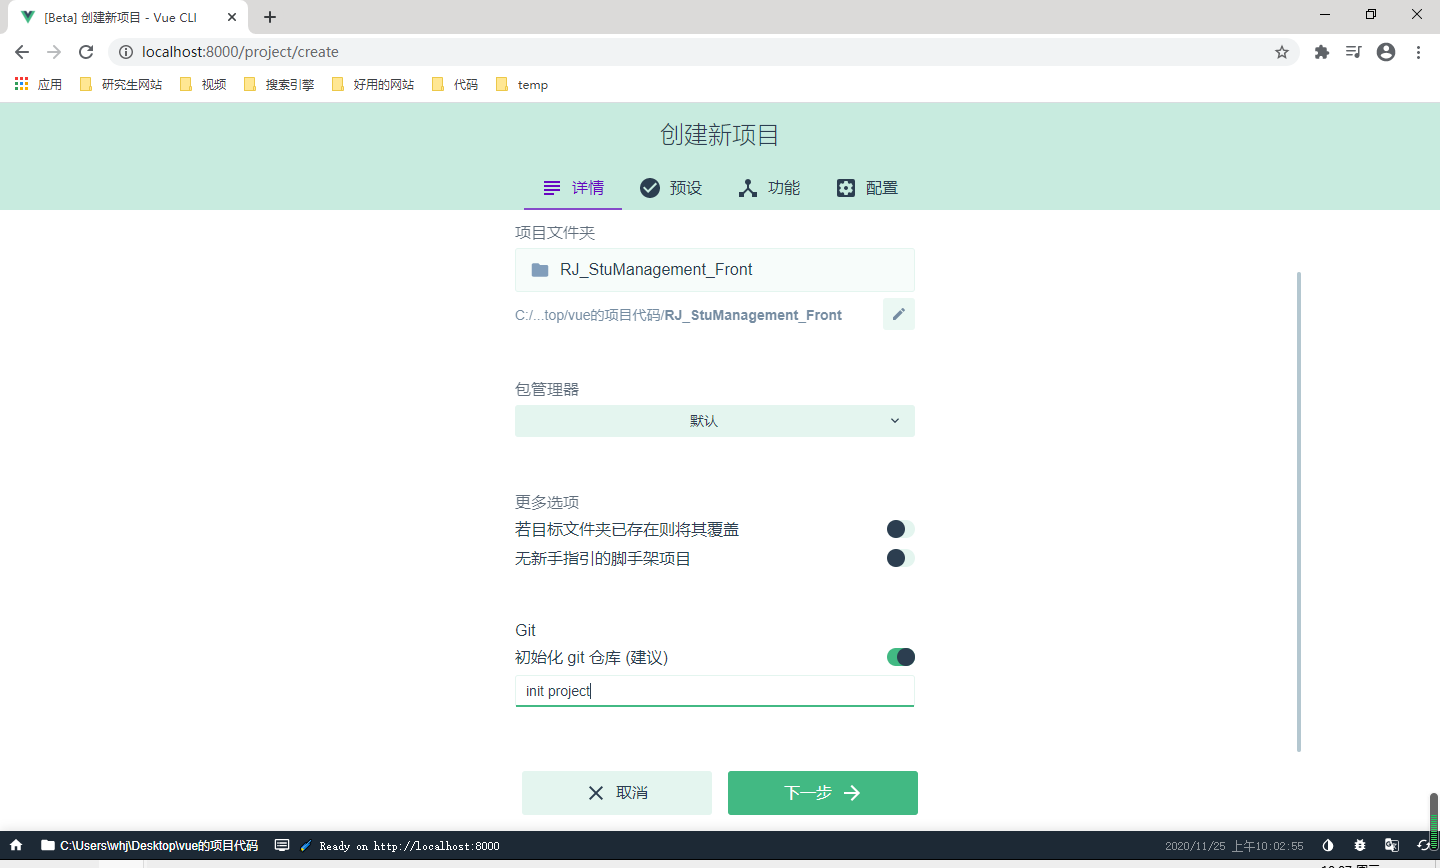
Task: Open the 应用 apps shortcut
Action: click(38, 84)
